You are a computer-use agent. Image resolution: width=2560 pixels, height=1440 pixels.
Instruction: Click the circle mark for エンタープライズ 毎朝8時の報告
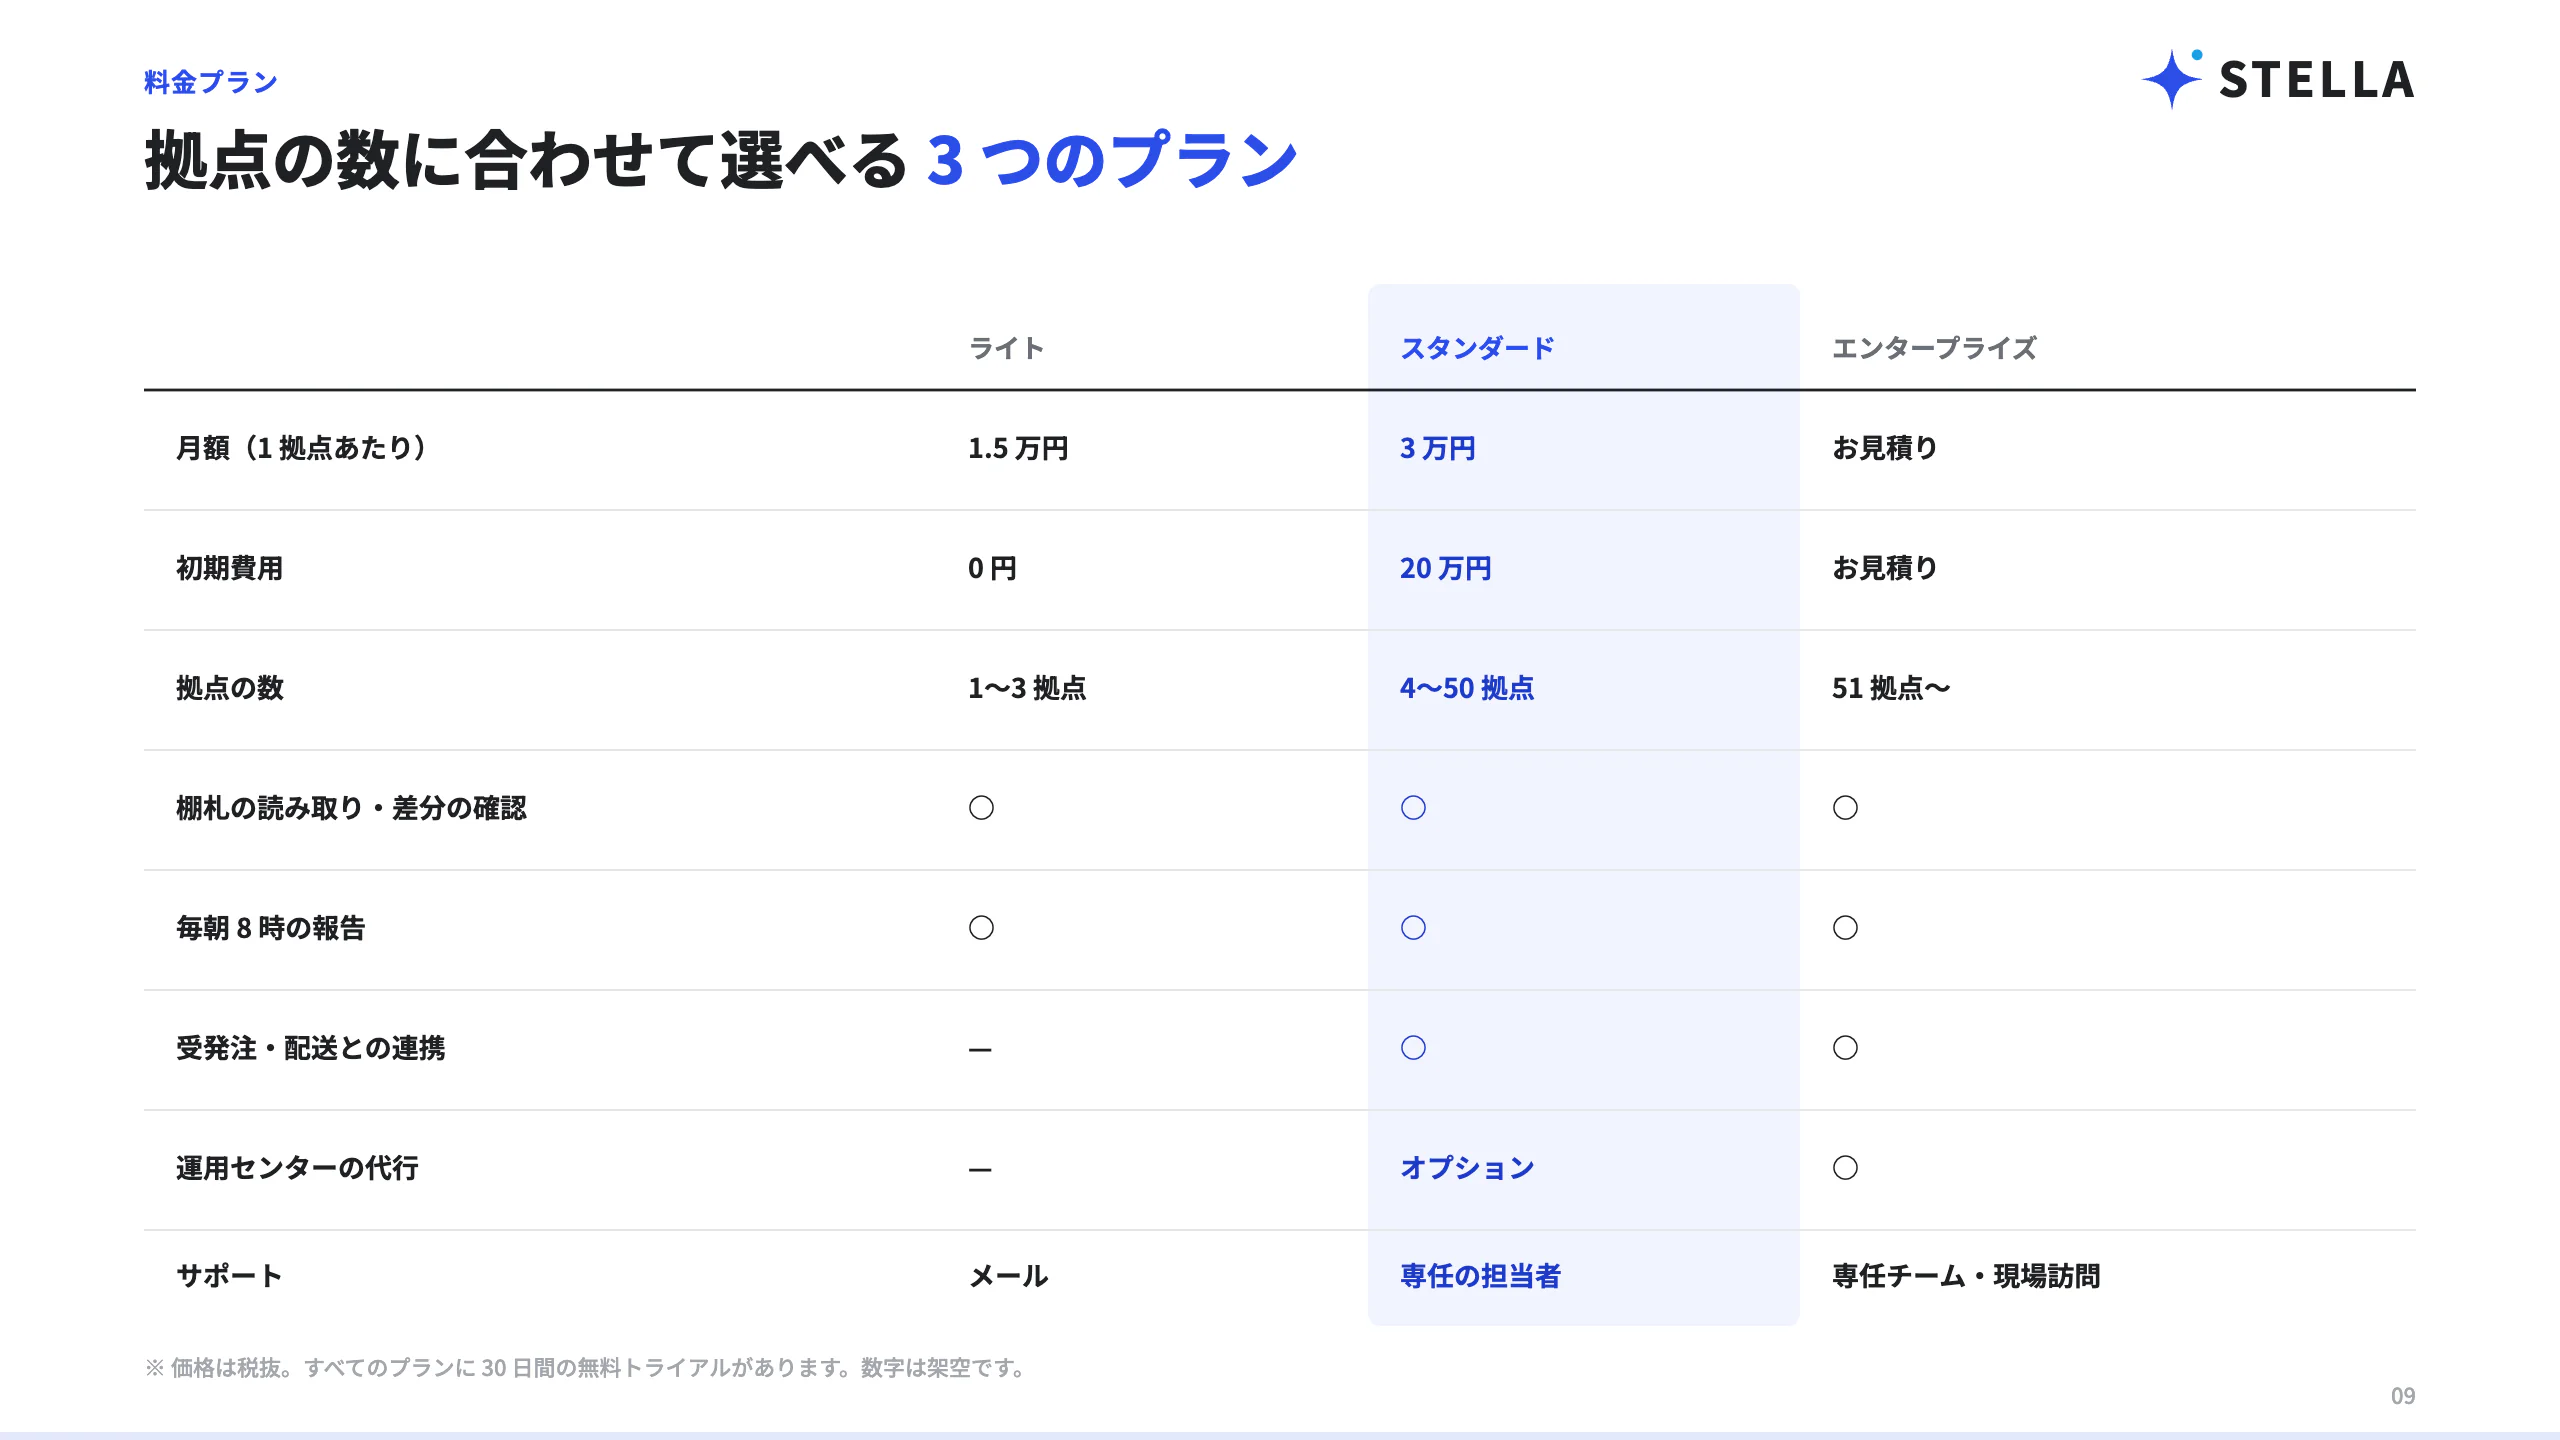coord(1845,928)
